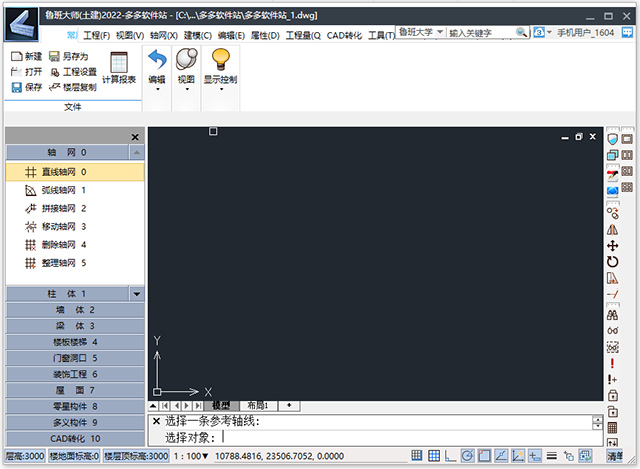This screenshot has width=640, height=469.
Task: Open the 门窗洞口 5 category
Action: pyautogui.click(x=75, y=358)
